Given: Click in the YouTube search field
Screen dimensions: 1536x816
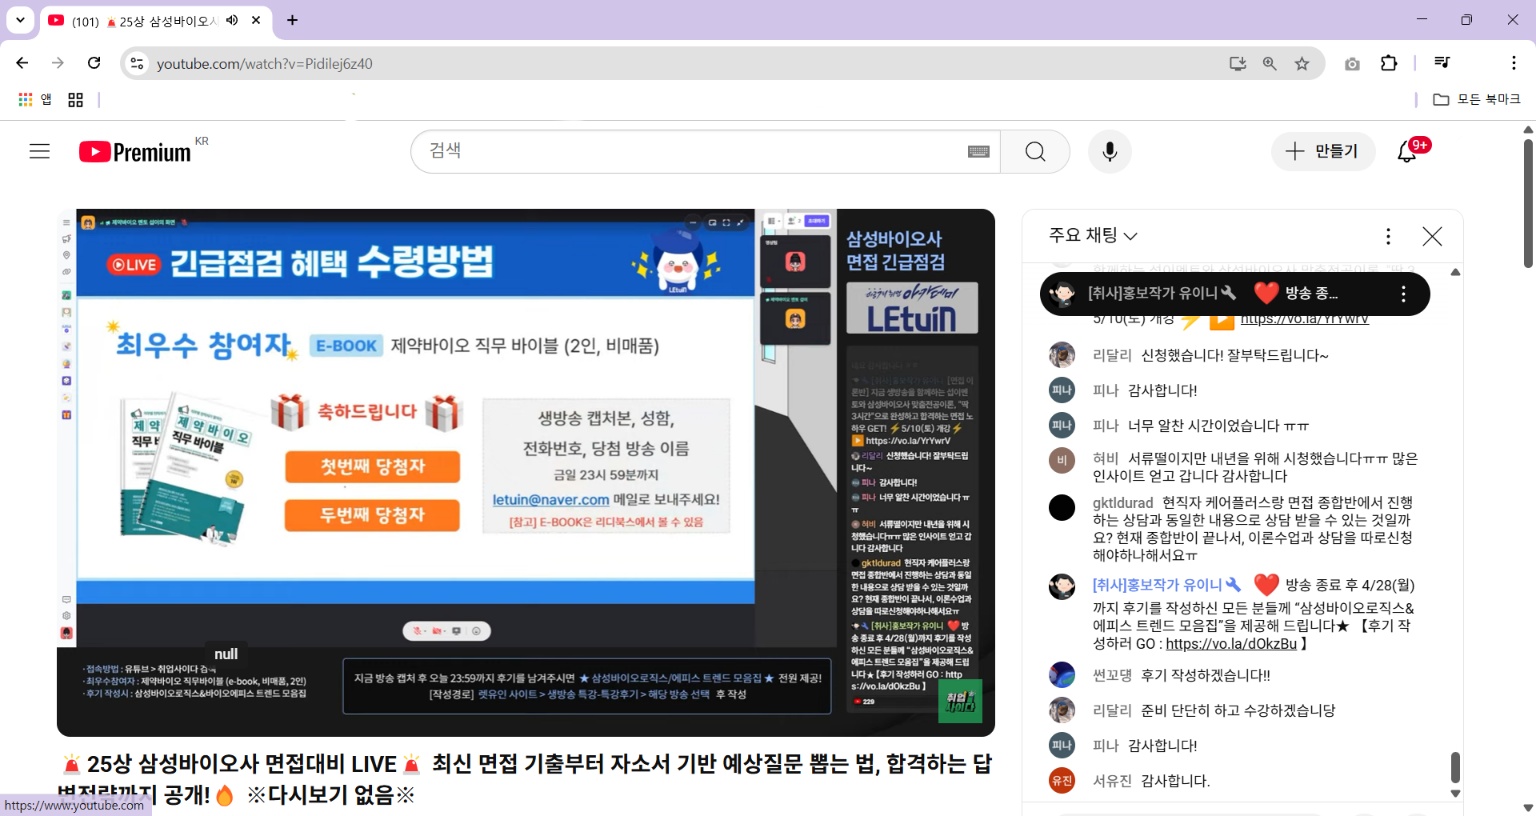Looking at the screenshot, I should click(x=690, y=151).
